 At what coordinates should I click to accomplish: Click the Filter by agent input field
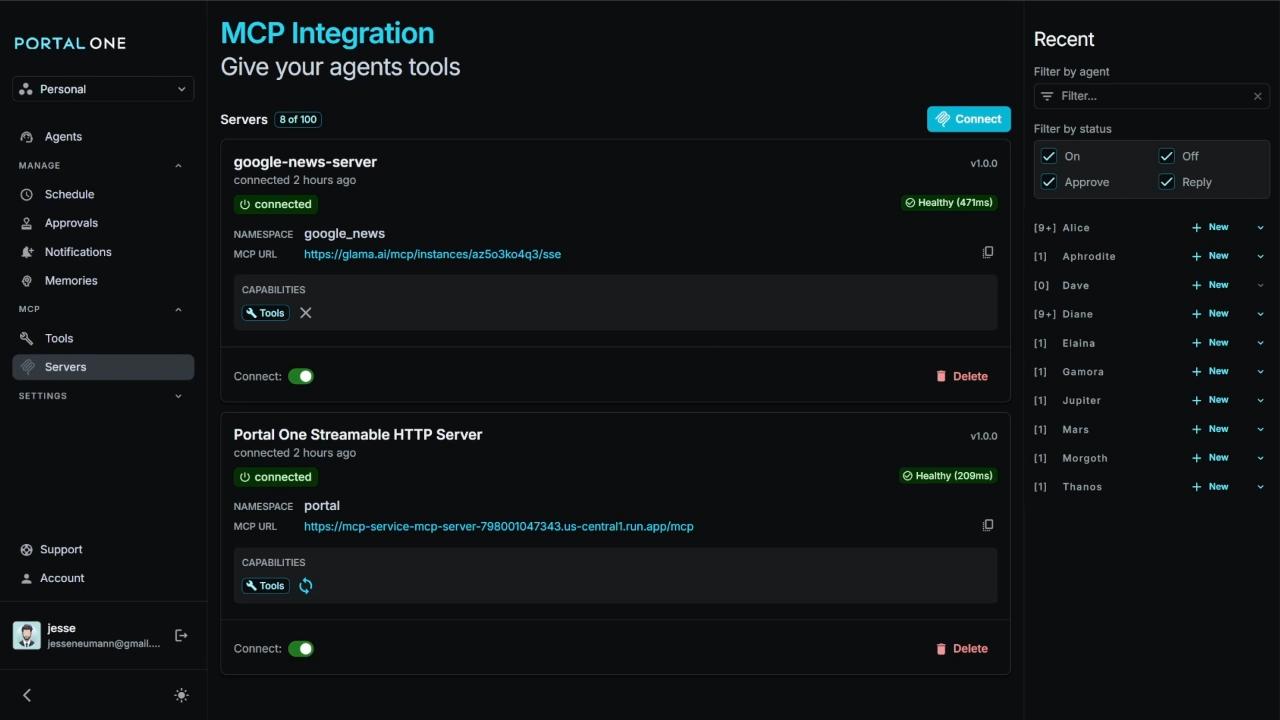(1150, 96)
